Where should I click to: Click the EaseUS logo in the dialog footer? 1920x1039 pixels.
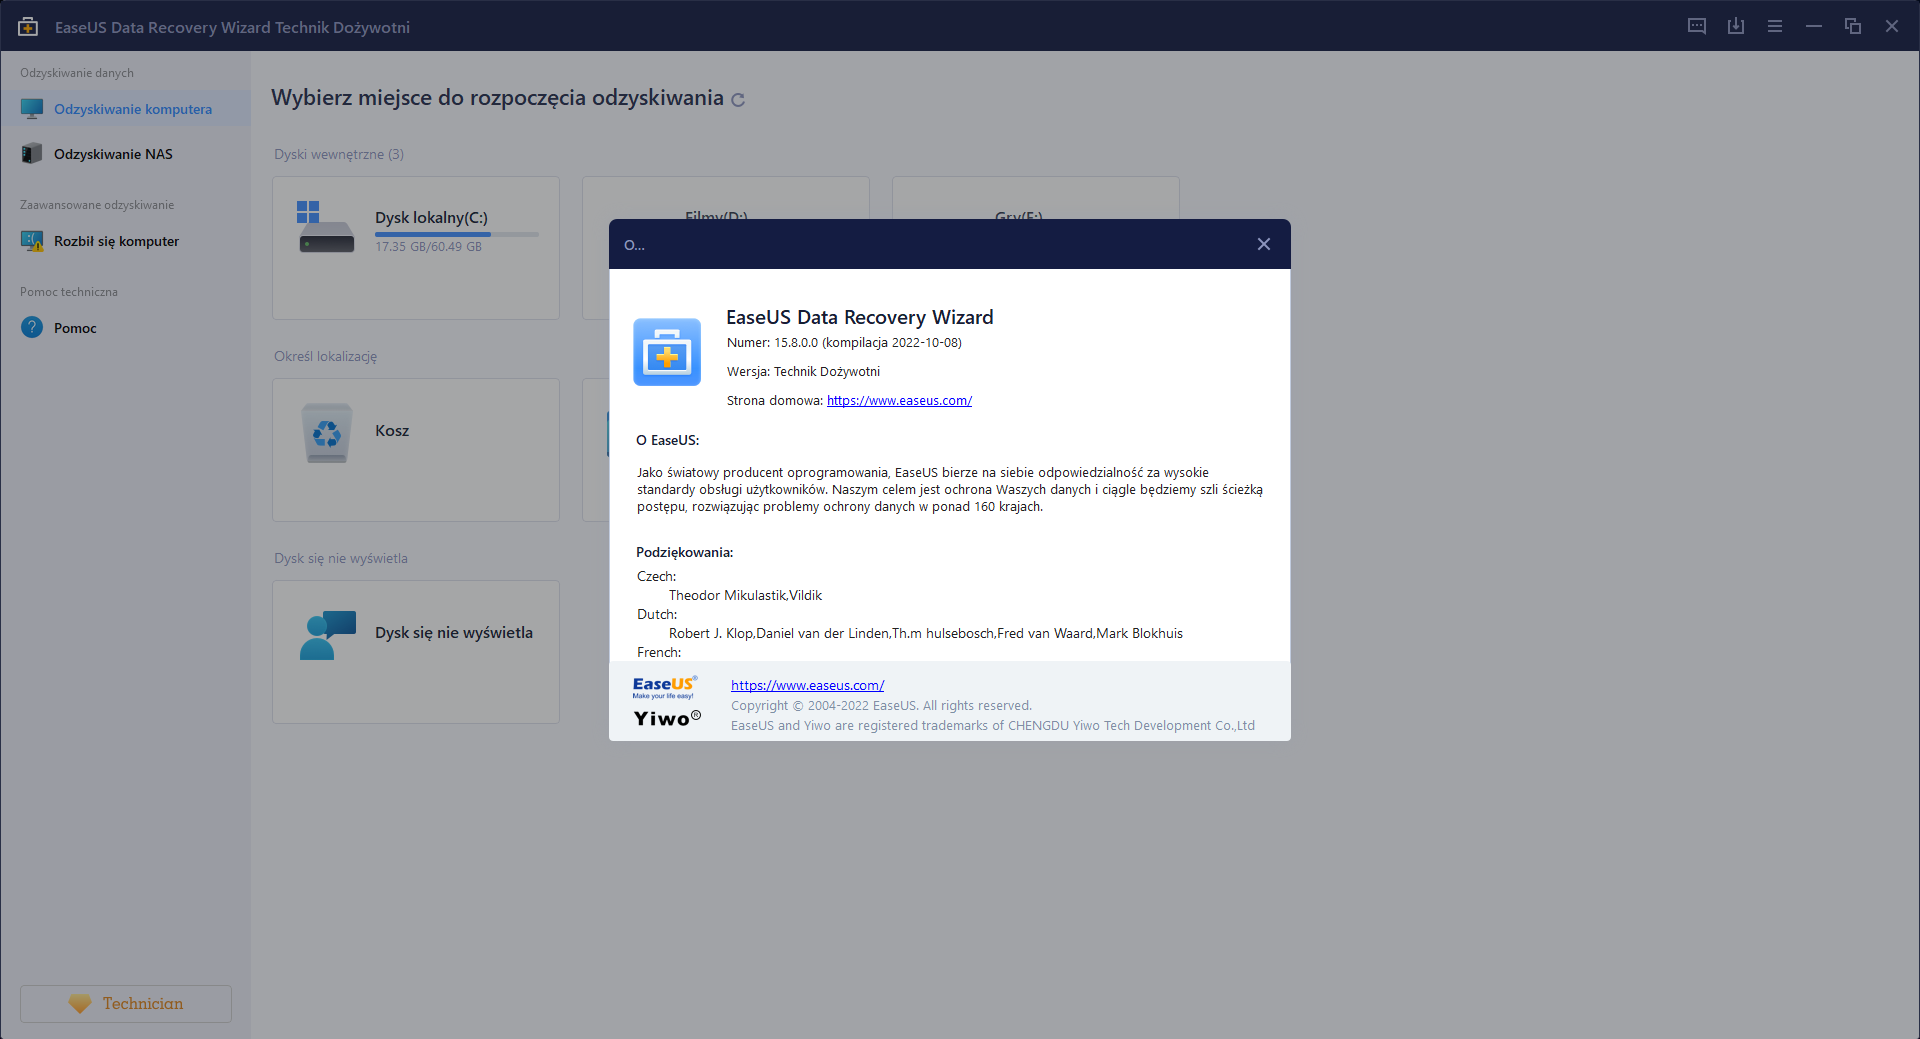click(x=665, y=687)
